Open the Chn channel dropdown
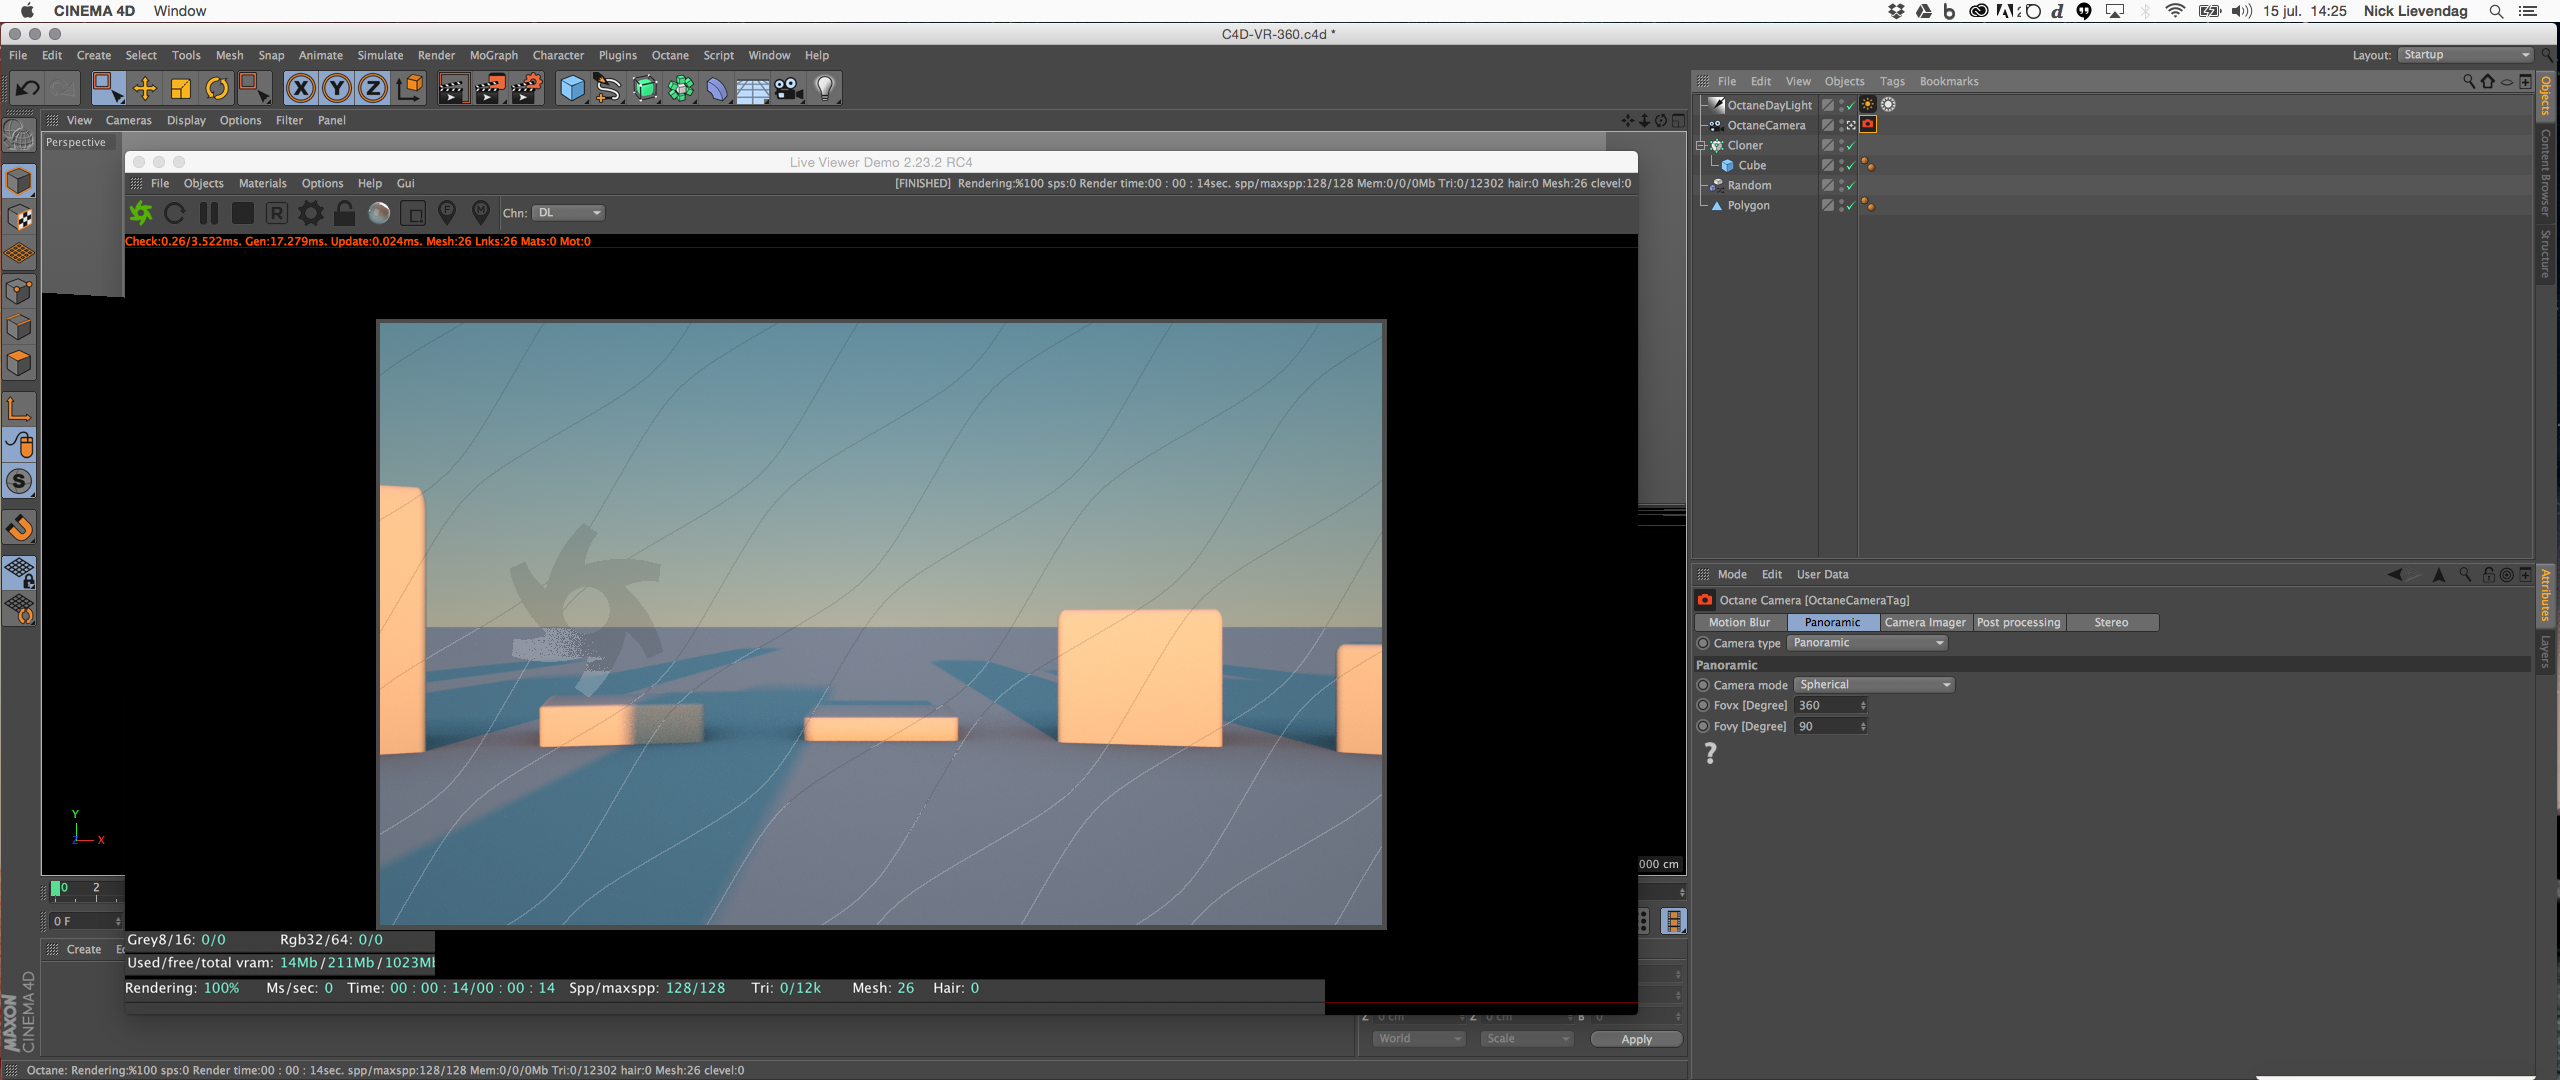2560x1080 pixels. click(x=569, y=213)
